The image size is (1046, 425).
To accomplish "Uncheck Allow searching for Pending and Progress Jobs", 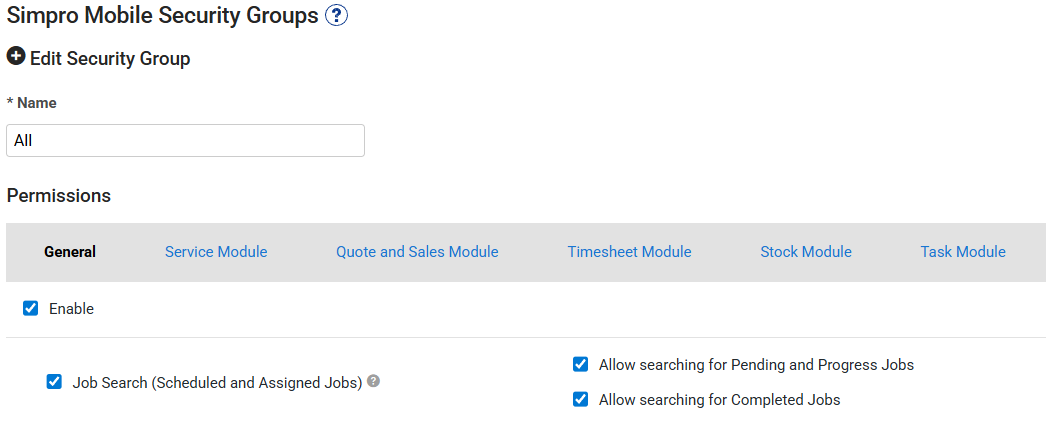I will click(580, 364).
